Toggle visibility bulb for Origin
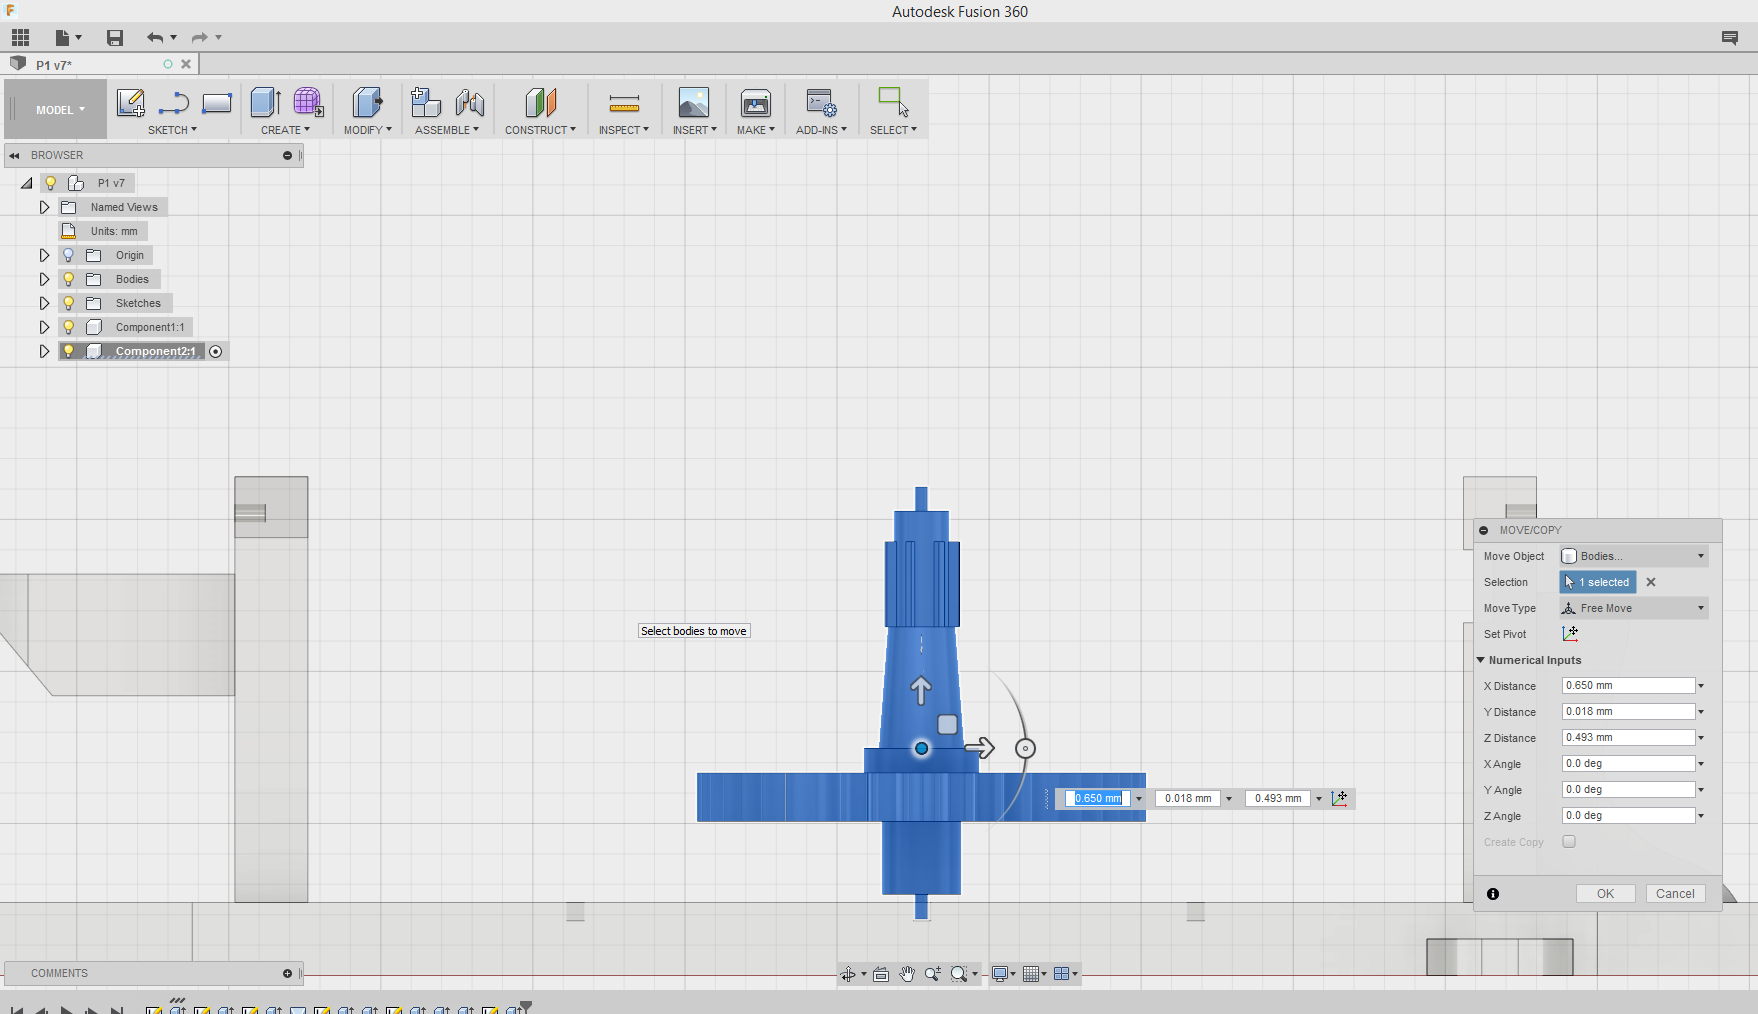 pyautogui.click(x=68, y=255)
